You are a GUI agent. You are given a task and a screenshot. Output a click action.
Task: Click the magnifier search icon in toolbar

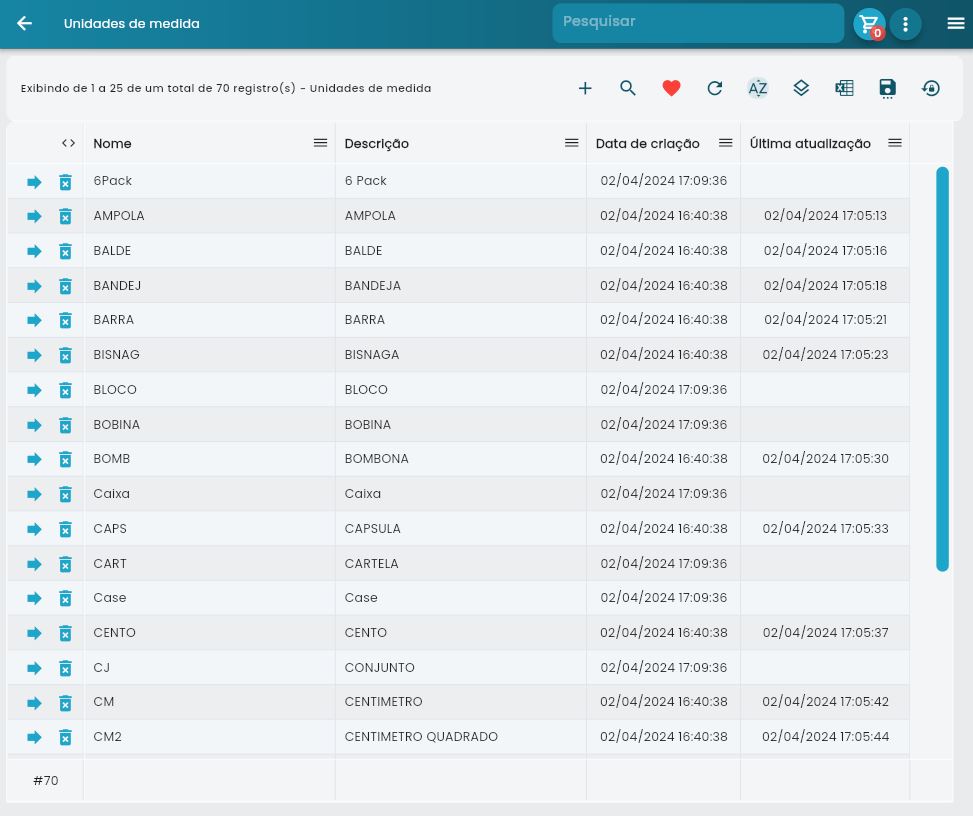[628, 88]
